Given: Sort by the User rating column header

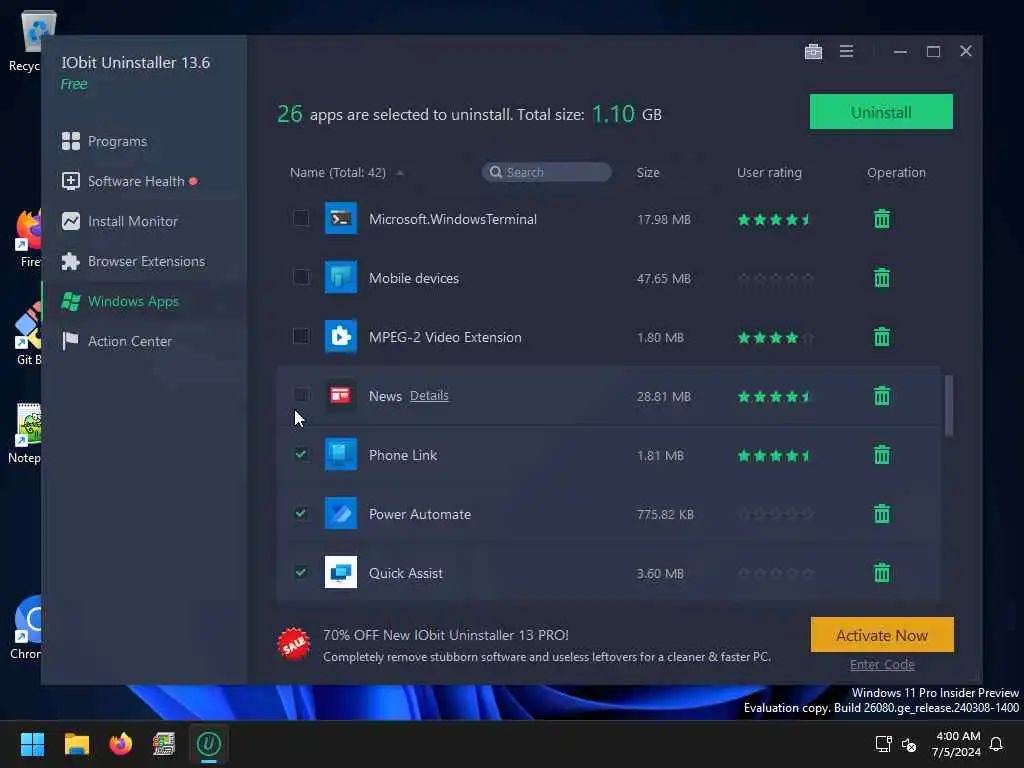Looking at the screenshot, I should click(x=769, y=172).
